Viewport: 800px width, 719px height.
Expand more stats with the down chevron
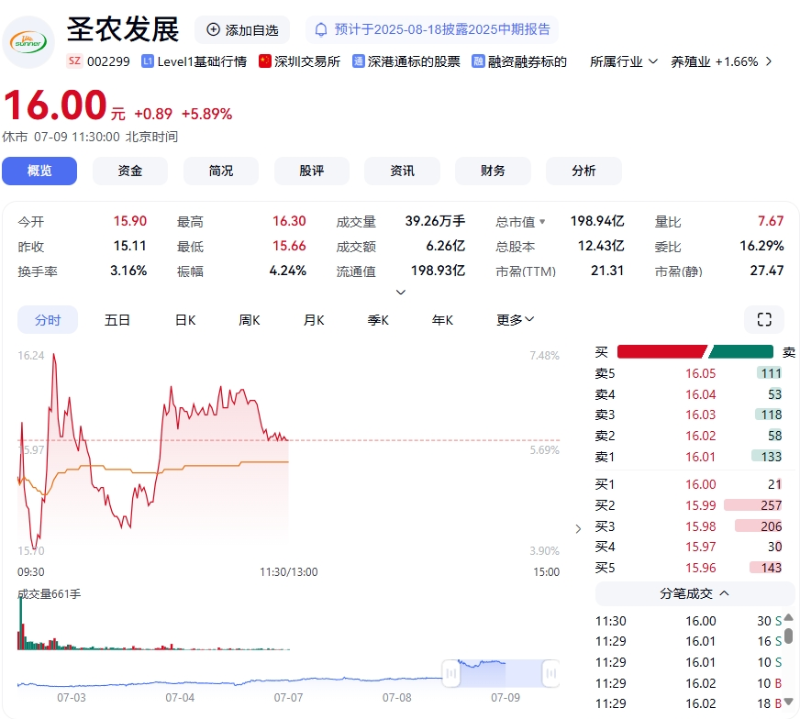pyautogui.click(x=401, y=291)
